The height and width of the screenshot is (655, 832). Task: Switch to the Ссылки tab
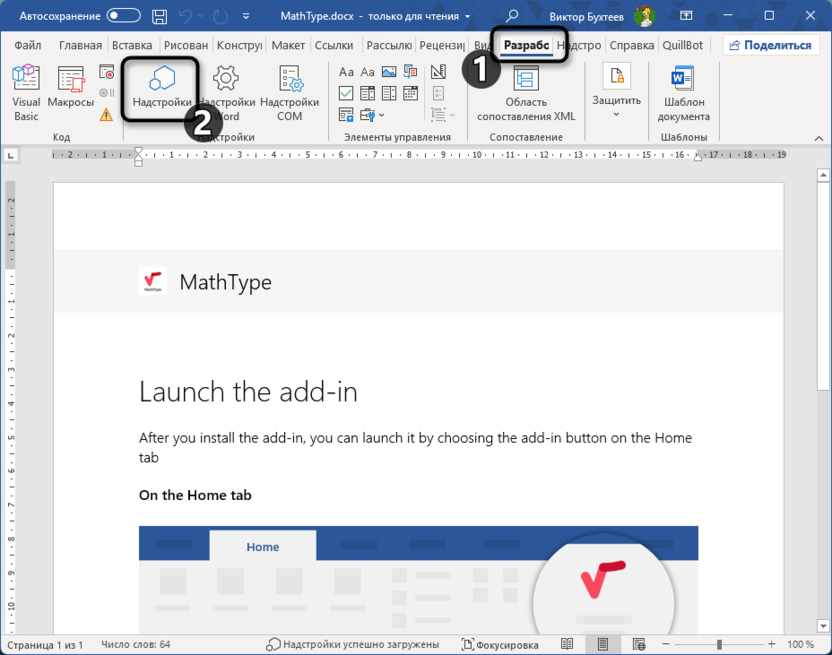click(333, 45)
